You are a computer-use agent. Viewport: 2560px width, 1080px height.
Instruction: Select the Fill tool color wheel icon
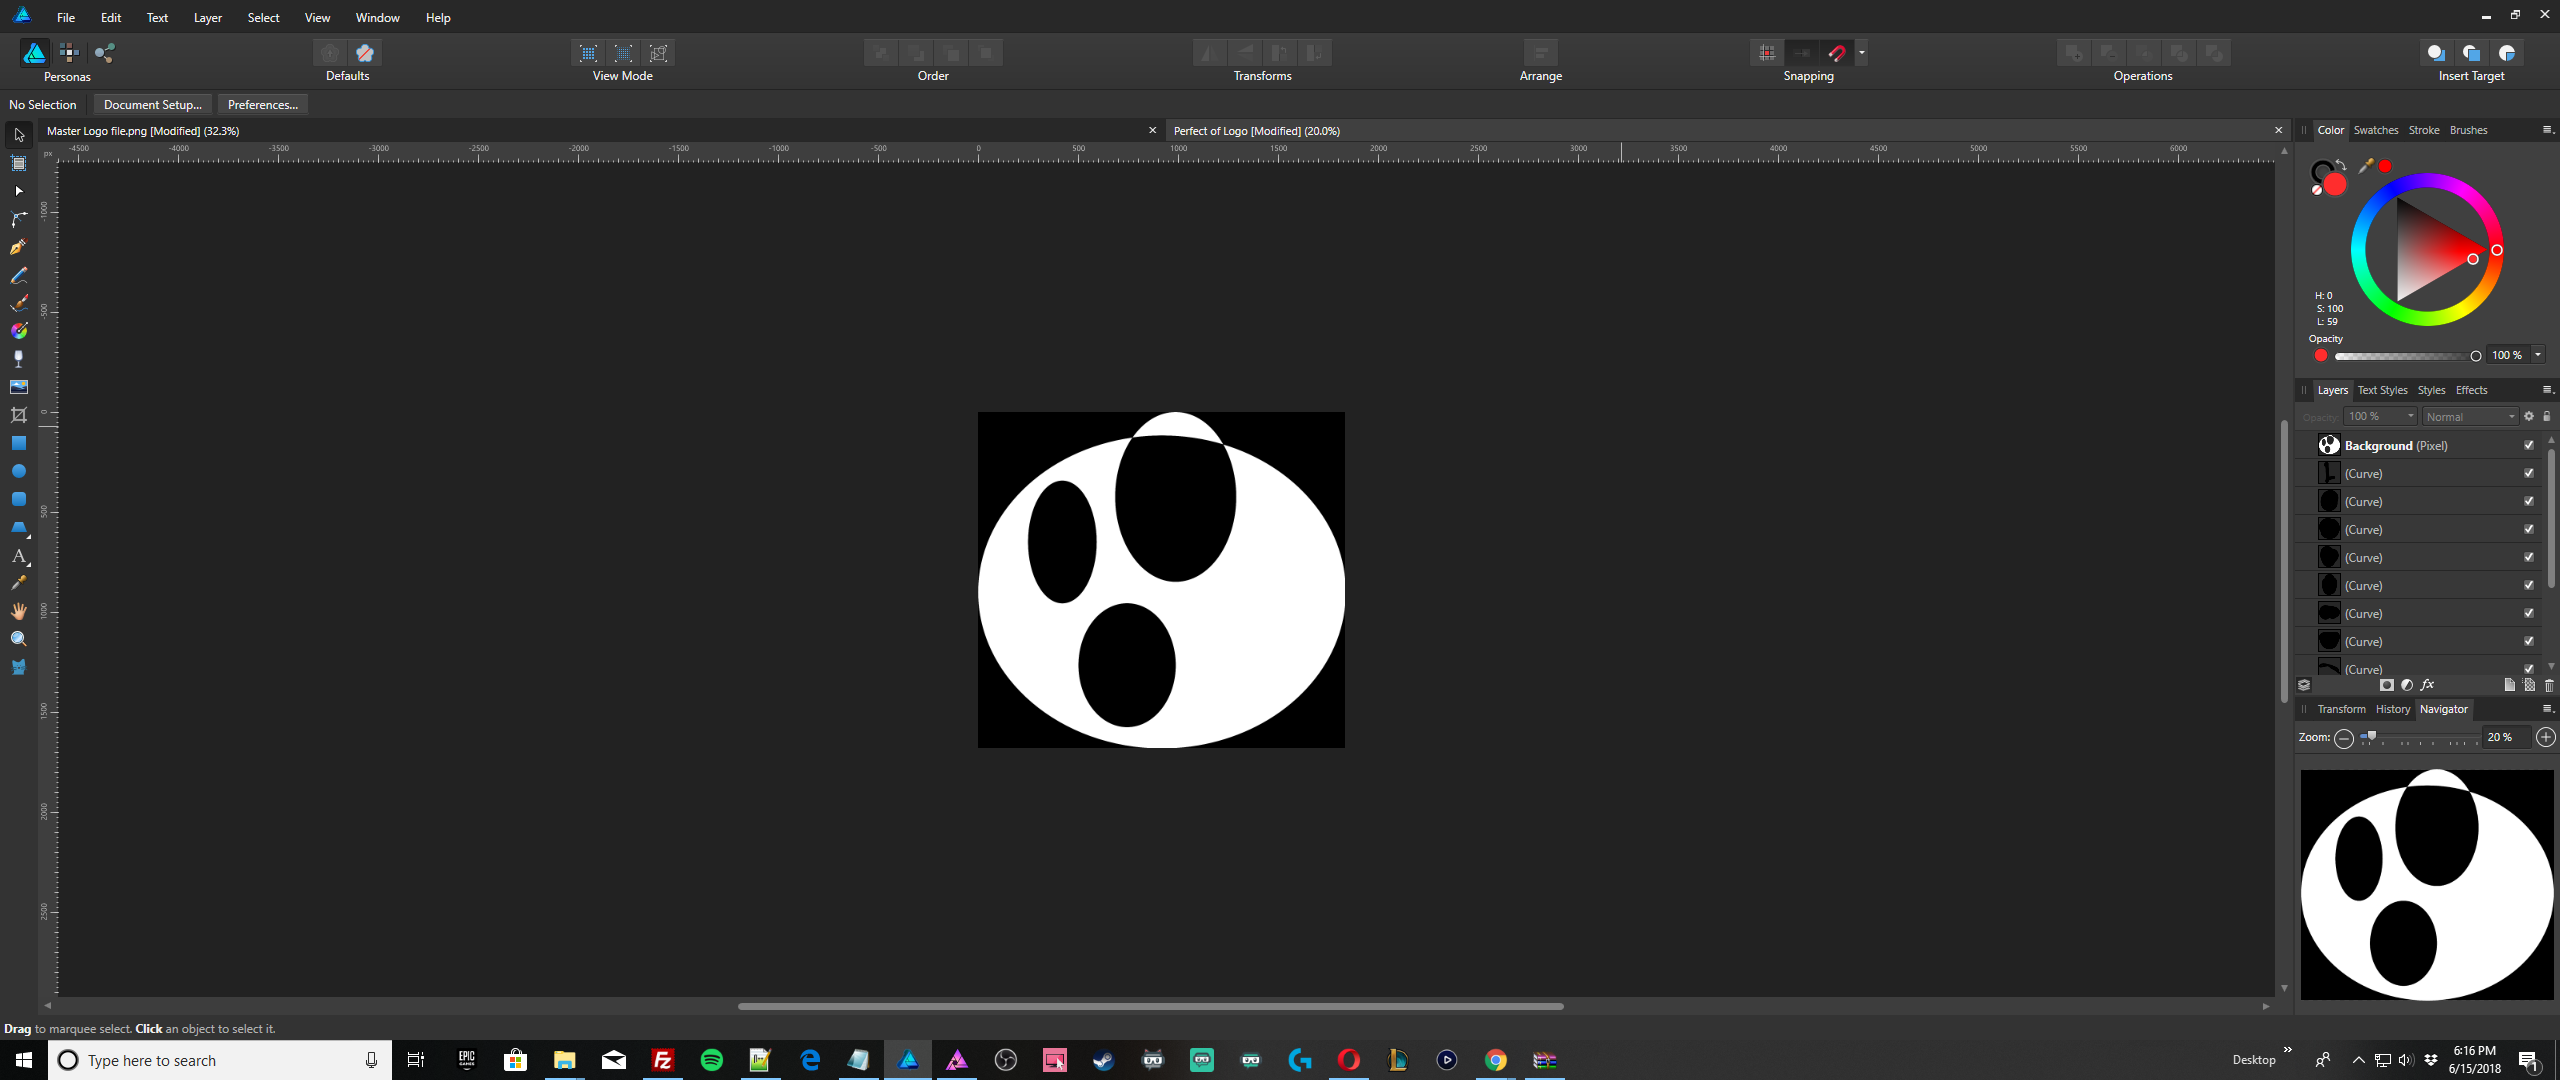coord(19,331)
